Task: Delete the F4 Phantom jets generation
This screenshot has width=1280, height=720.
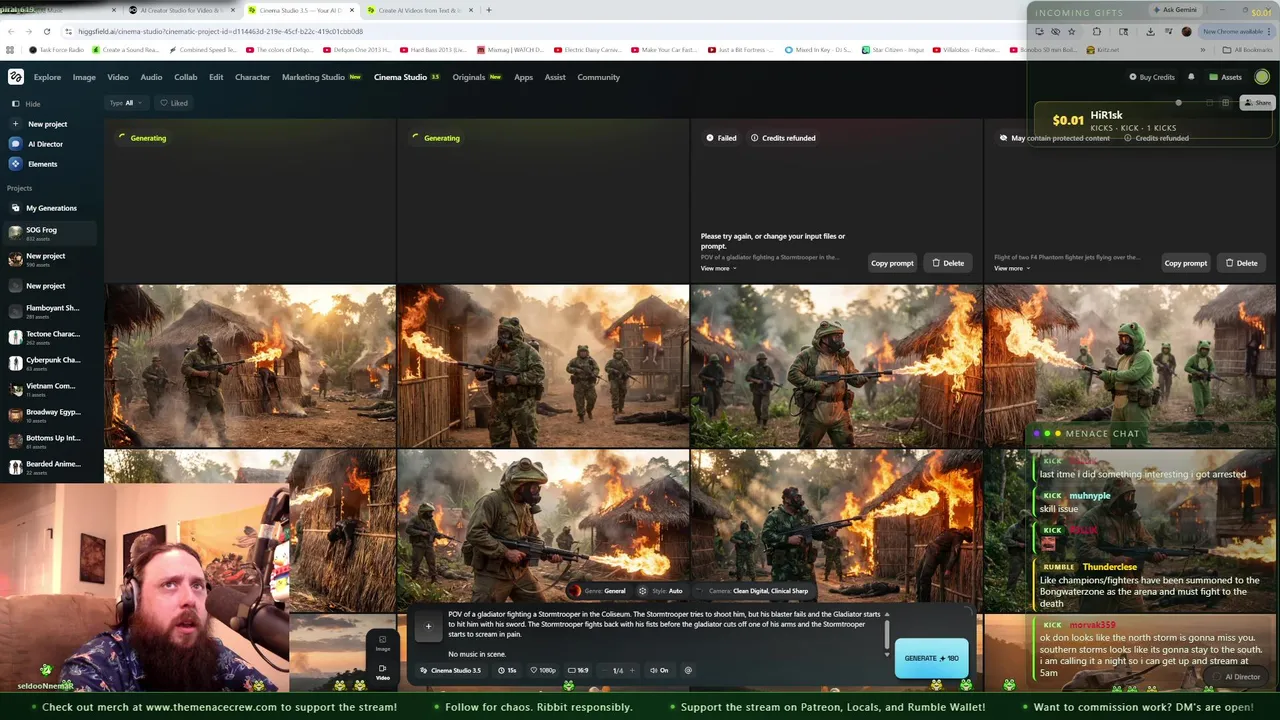Action: tap(1241, 263)
